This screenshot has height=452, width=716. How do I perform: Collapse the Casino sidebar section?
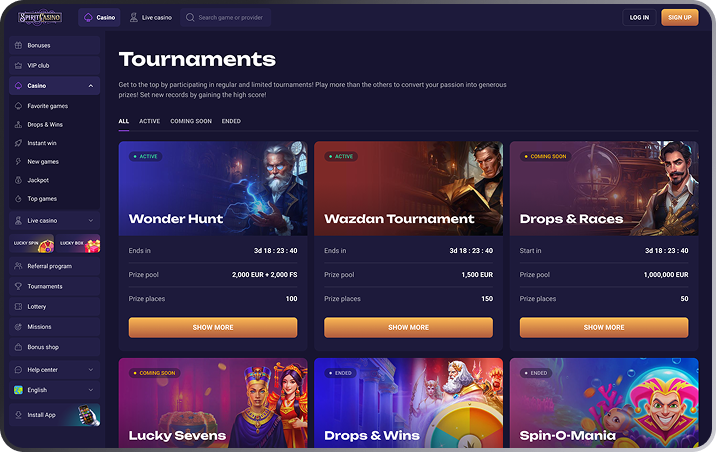pos(91,86)
